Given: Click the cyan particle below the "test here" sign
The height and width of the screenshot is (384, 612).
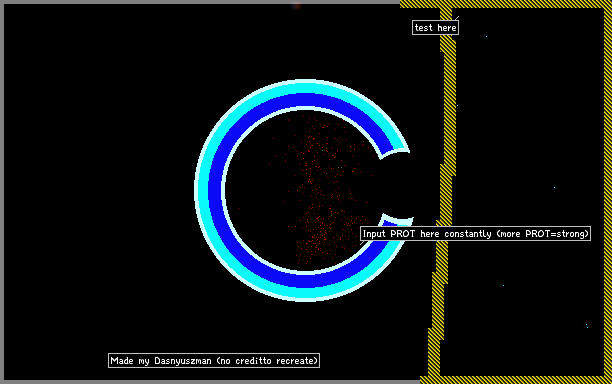Looking at the screenshot, I should point(486,36).
